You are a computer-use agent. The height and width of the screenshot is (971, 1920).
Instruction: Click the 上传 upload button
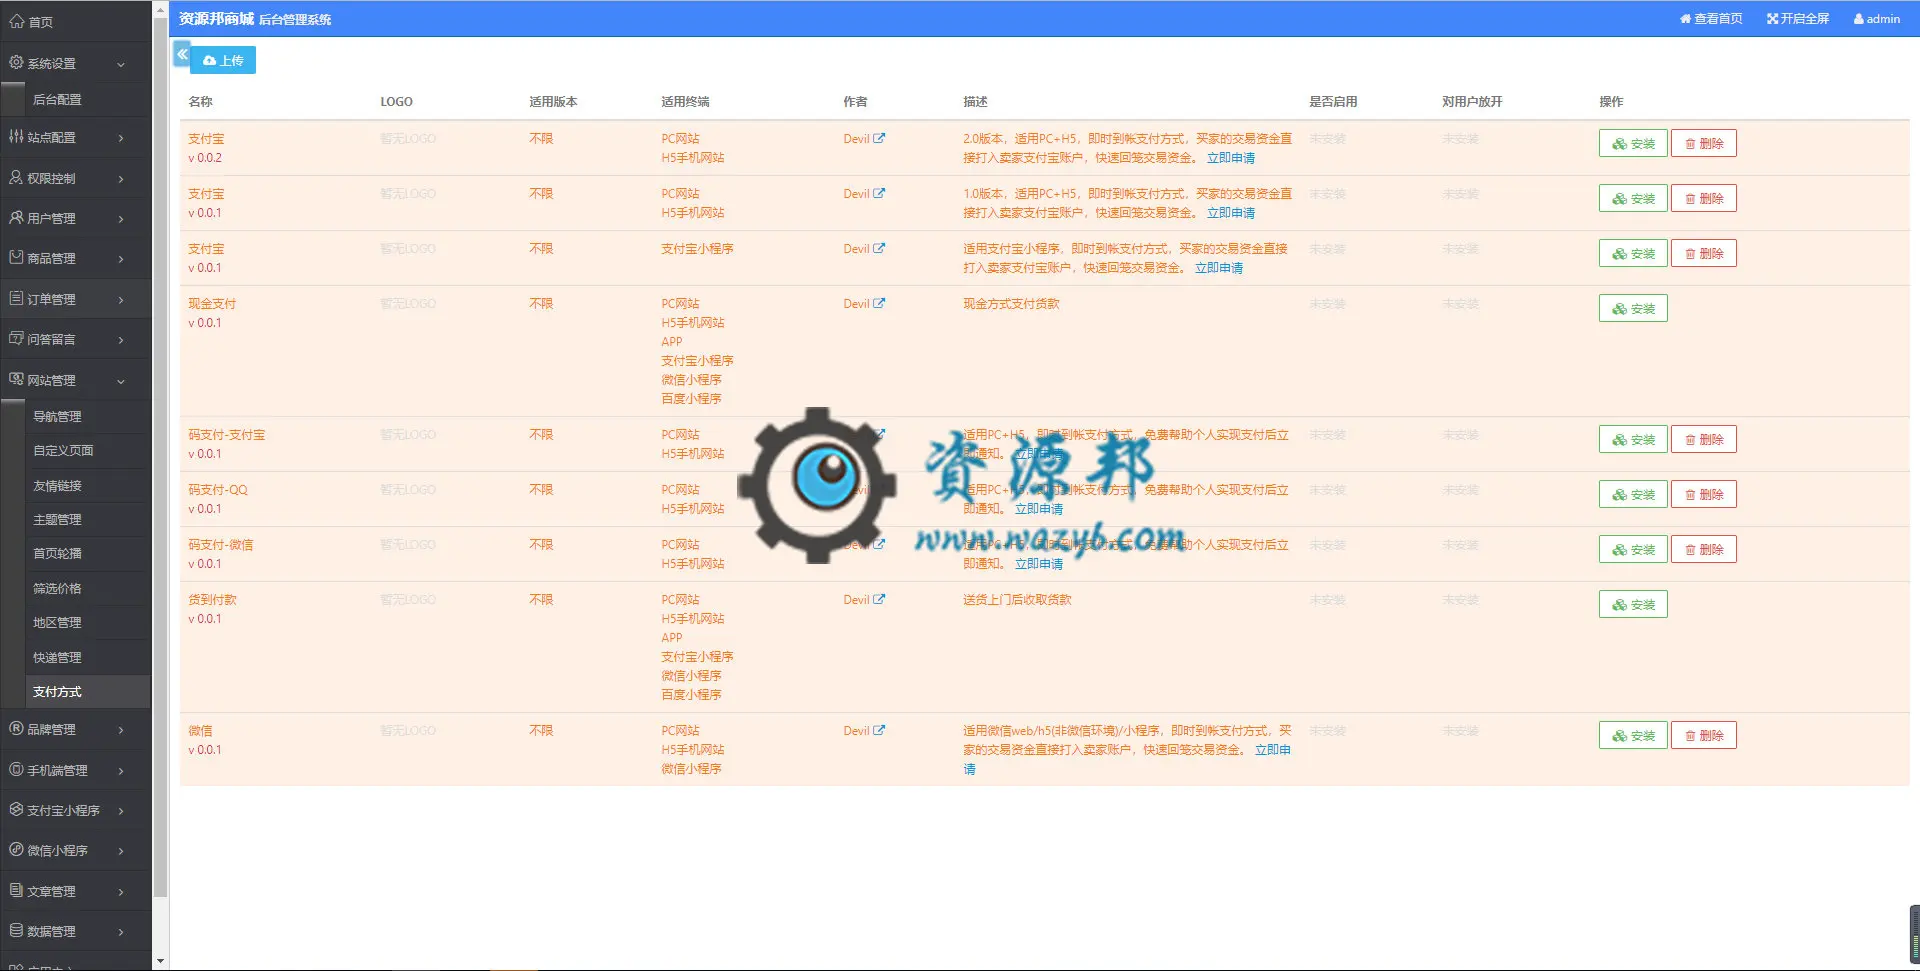[223, 60]
